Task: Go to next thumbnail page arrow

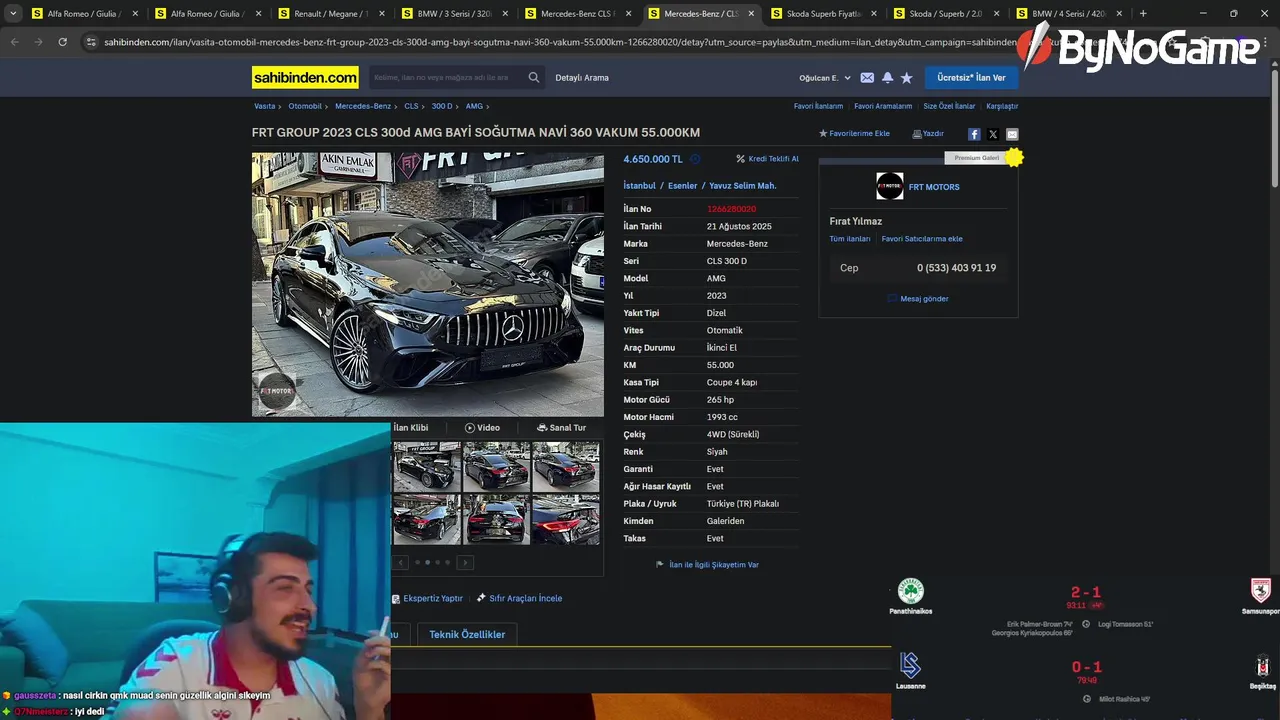Action: (x=465, y=563)
